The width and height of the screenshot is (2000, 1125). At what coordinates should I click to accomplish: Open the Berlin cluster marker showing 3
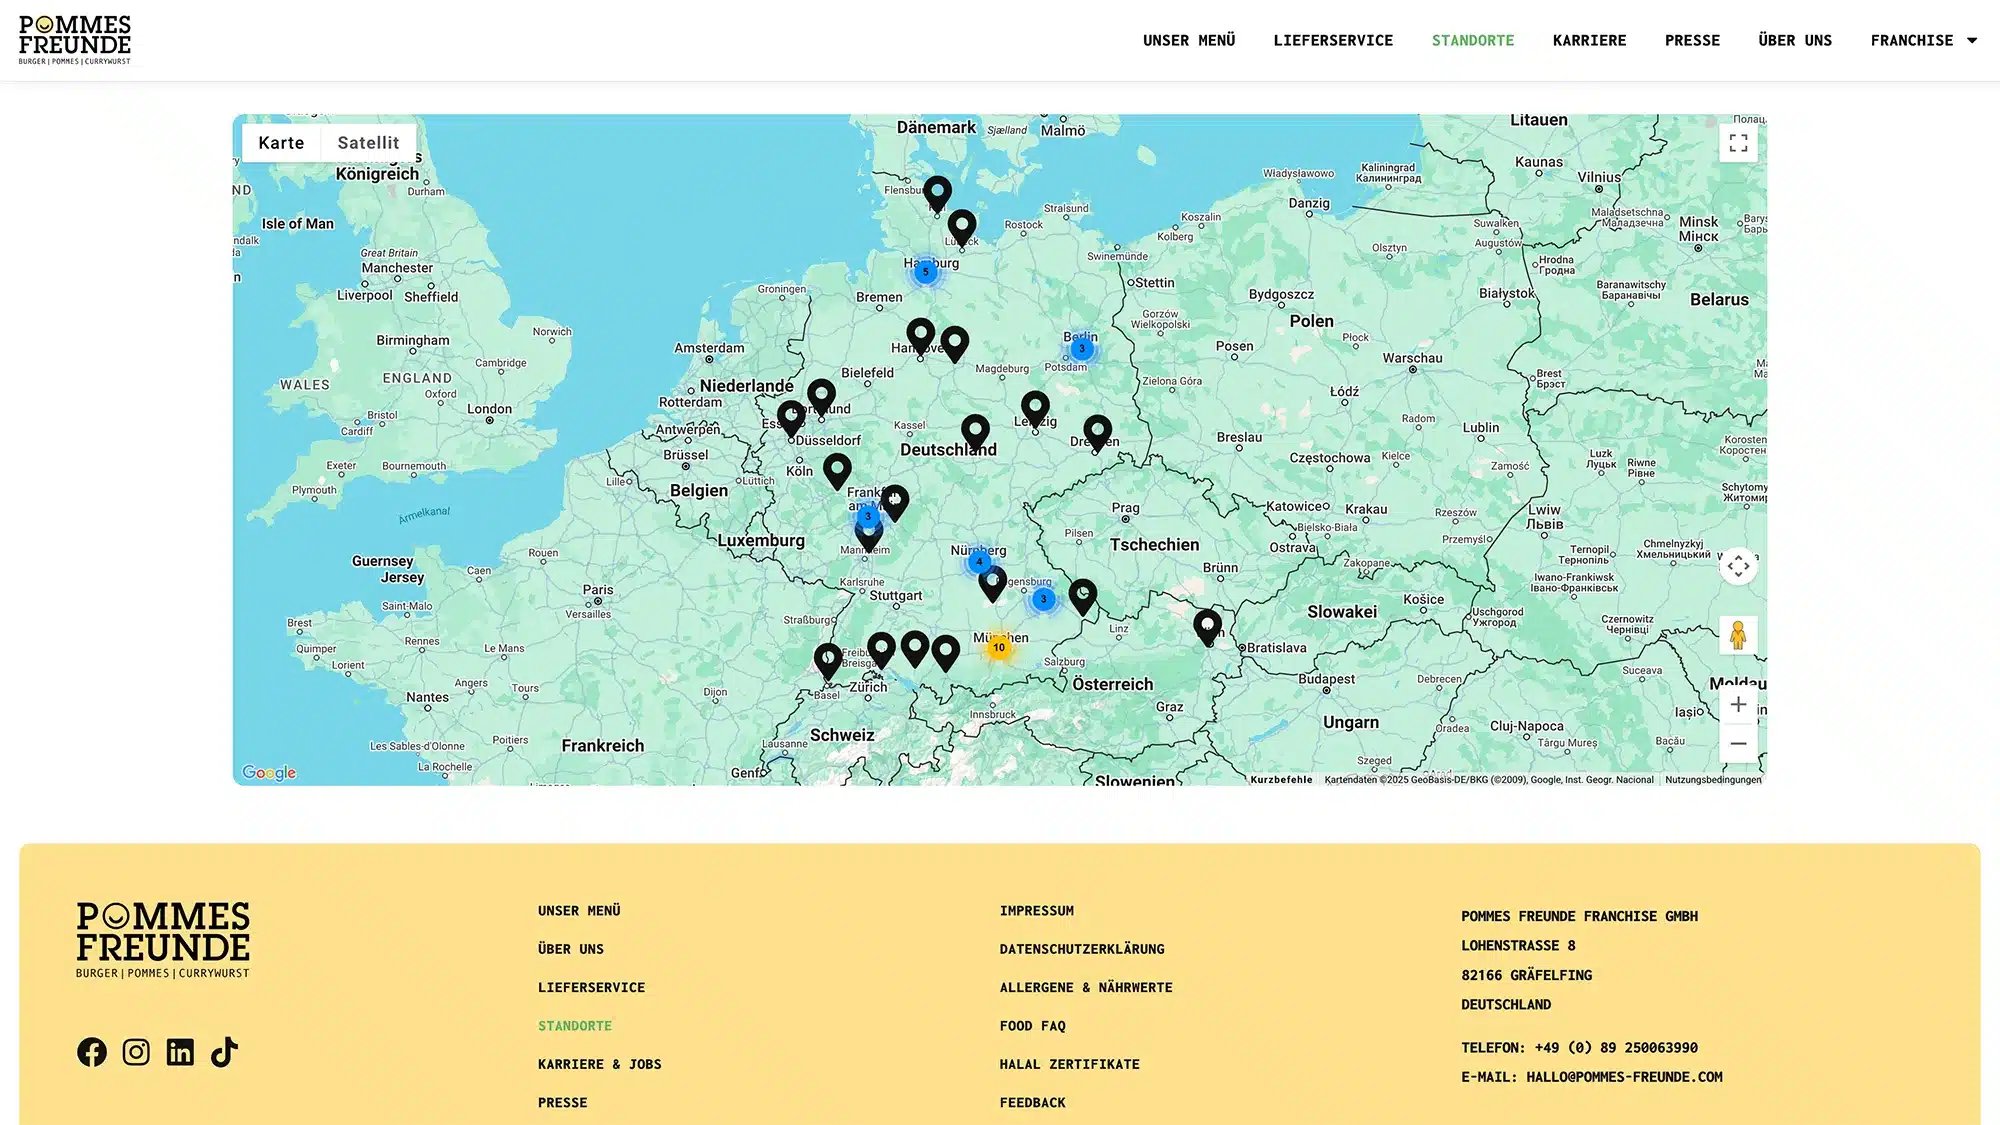click(x=1081, y=349)
